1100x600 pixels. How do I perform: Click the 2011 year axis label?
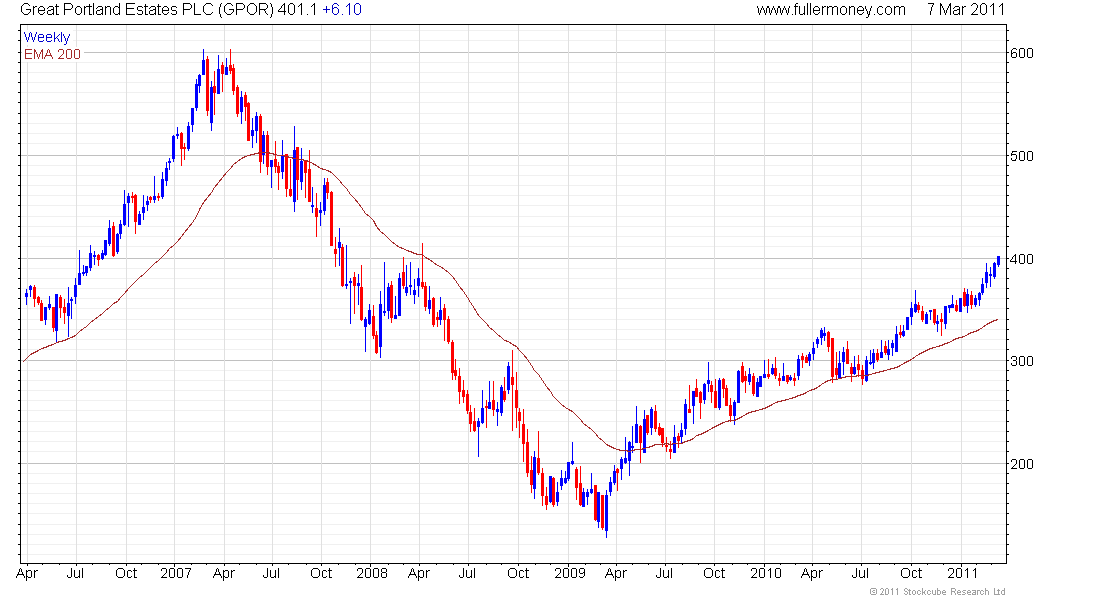coord(962,573)
